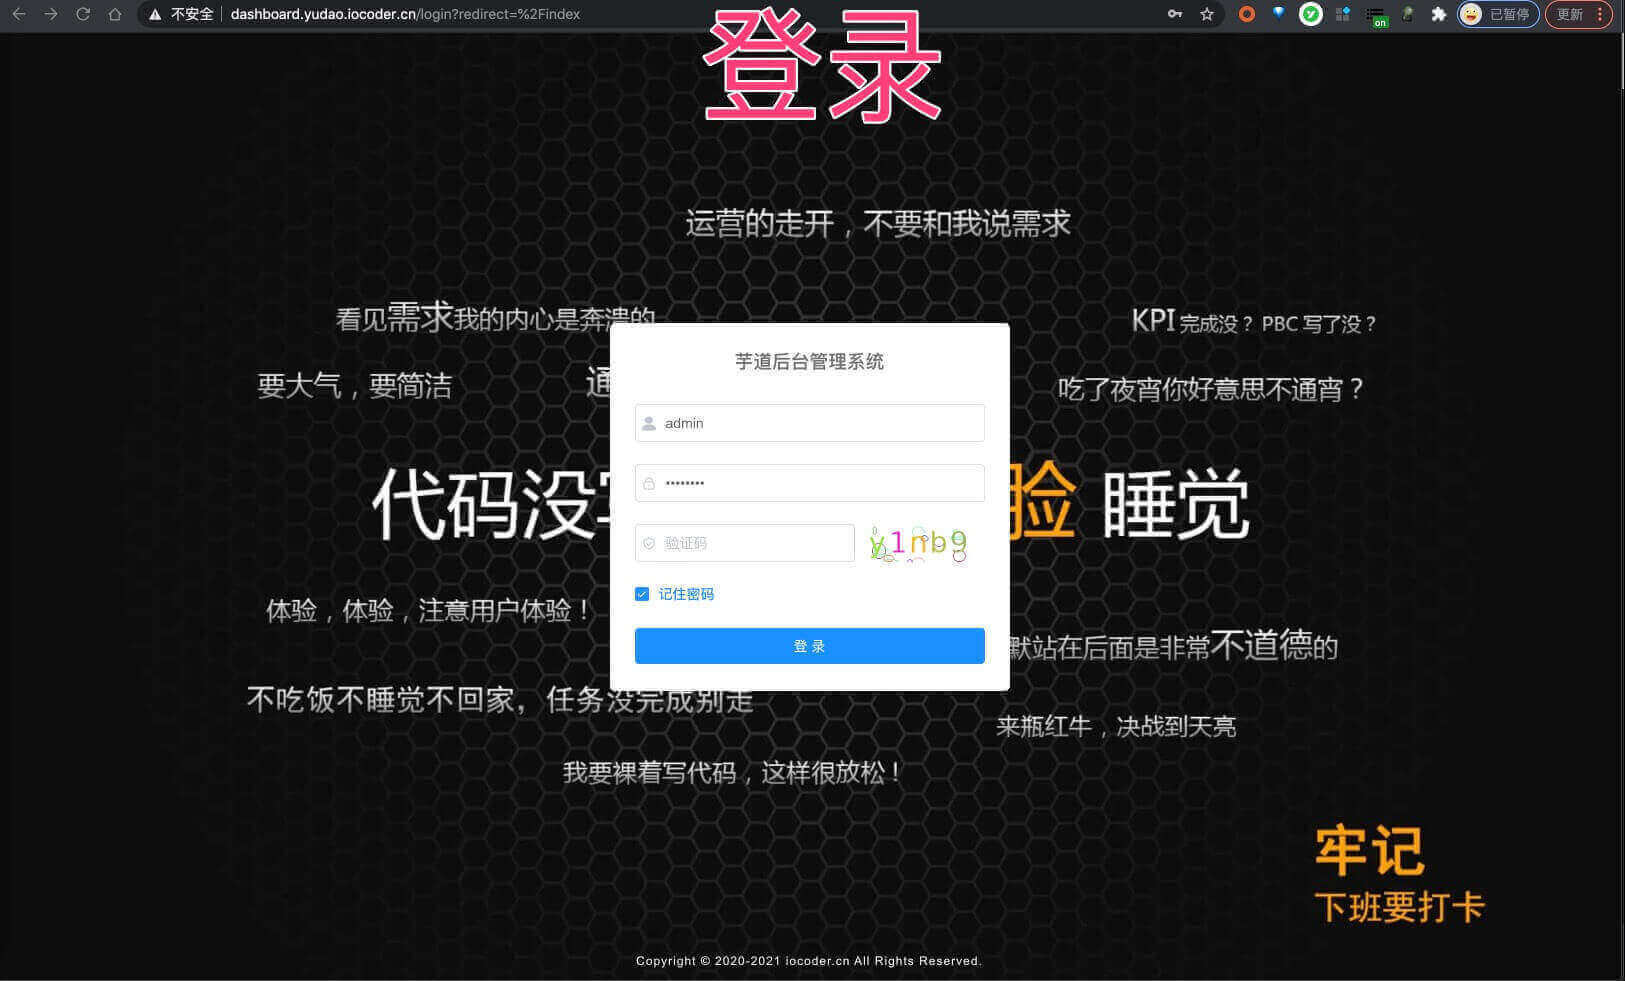
Task: Uncheck the 记住密码 remember password checkbox
Action: pyautogui.click(x=642, y=593)
